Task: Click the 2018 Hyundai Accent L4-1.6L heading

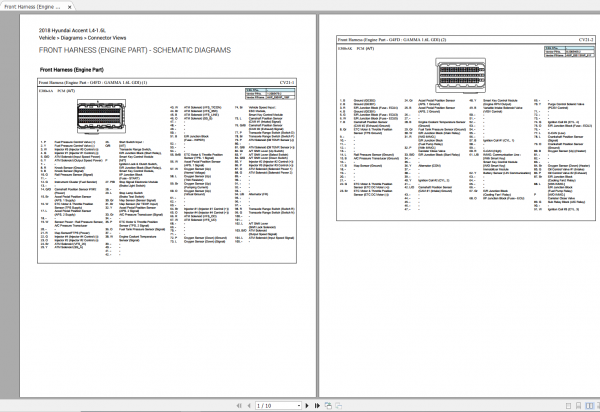Action: [x=72, y=30]
